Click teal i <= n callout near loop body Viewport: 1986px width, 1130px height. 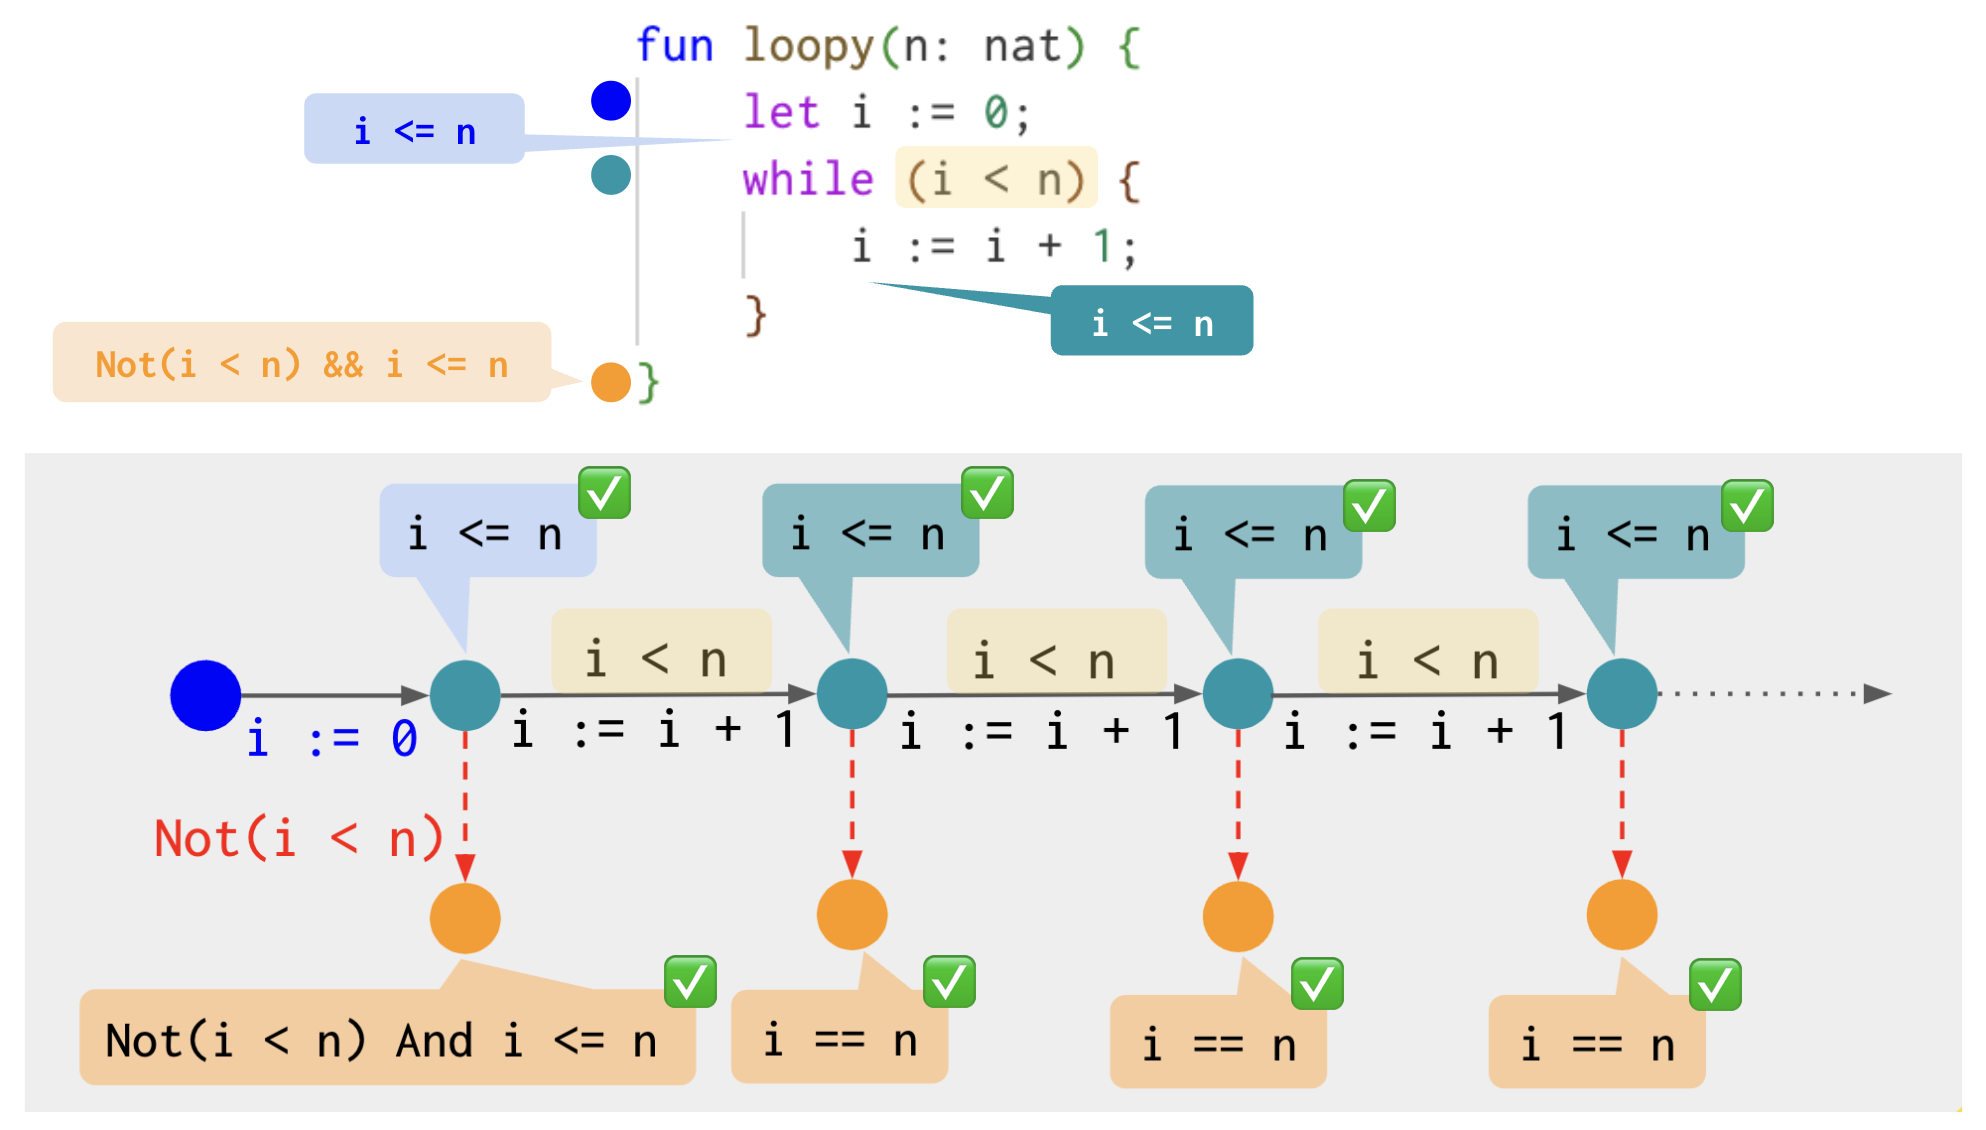[x=1151, y=322]
